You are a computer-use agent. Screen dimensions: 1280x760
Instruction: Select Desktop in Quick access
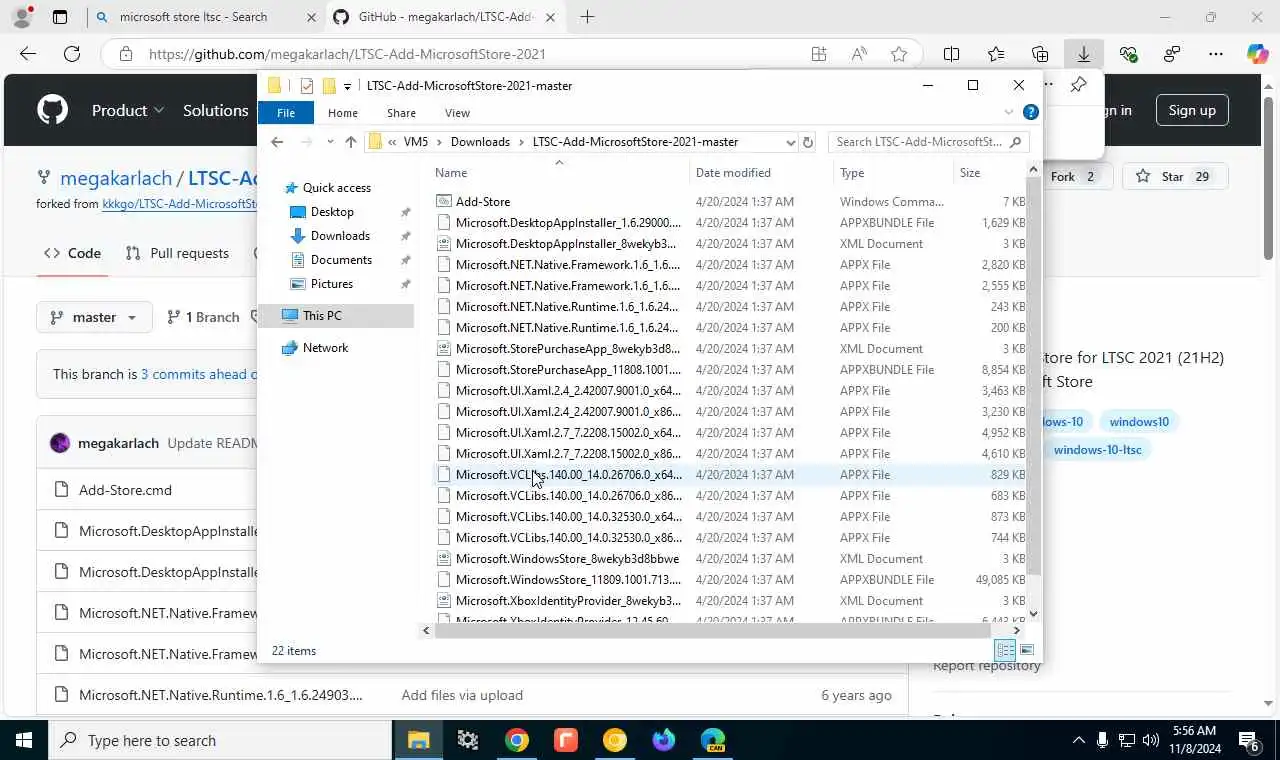tap(332, 212)
